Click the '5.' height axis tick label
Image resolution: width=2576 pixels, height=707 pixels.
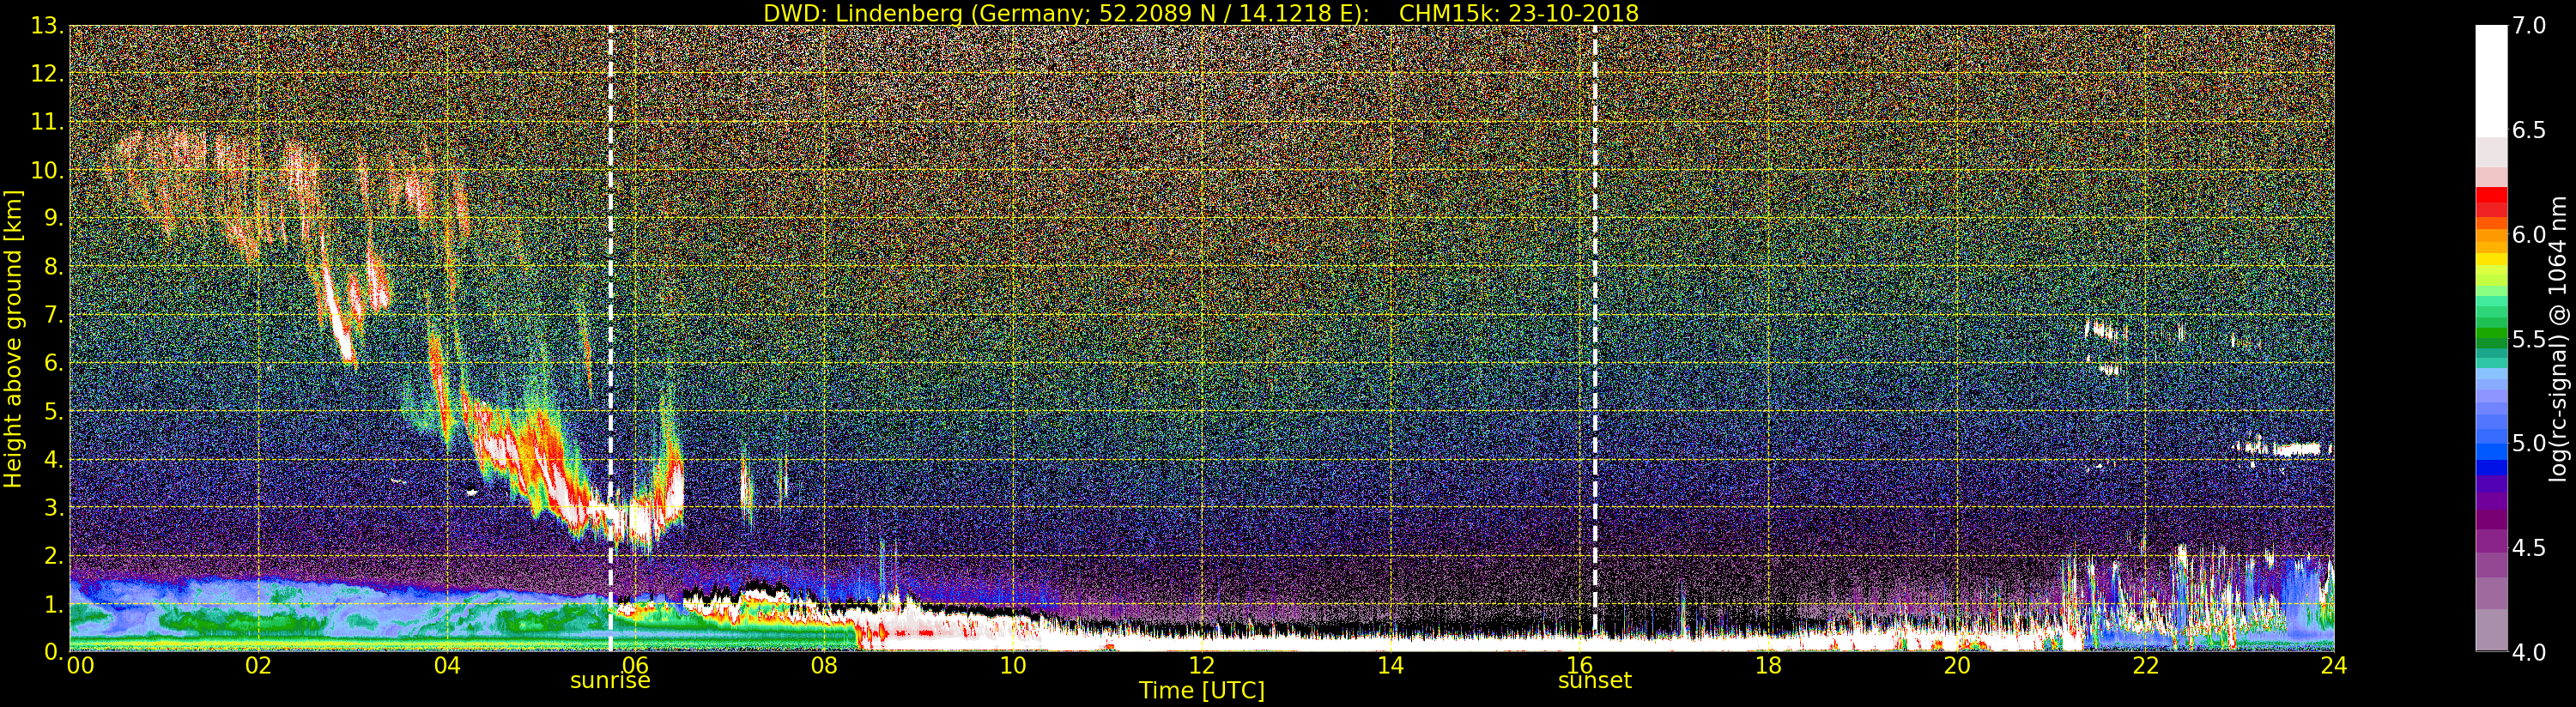tap(53, 411)
